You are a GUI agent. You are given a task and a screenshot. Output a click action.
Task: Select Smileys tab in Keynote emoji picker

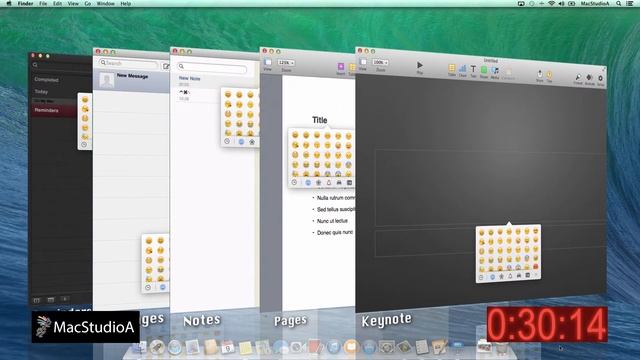coord(492,277)
